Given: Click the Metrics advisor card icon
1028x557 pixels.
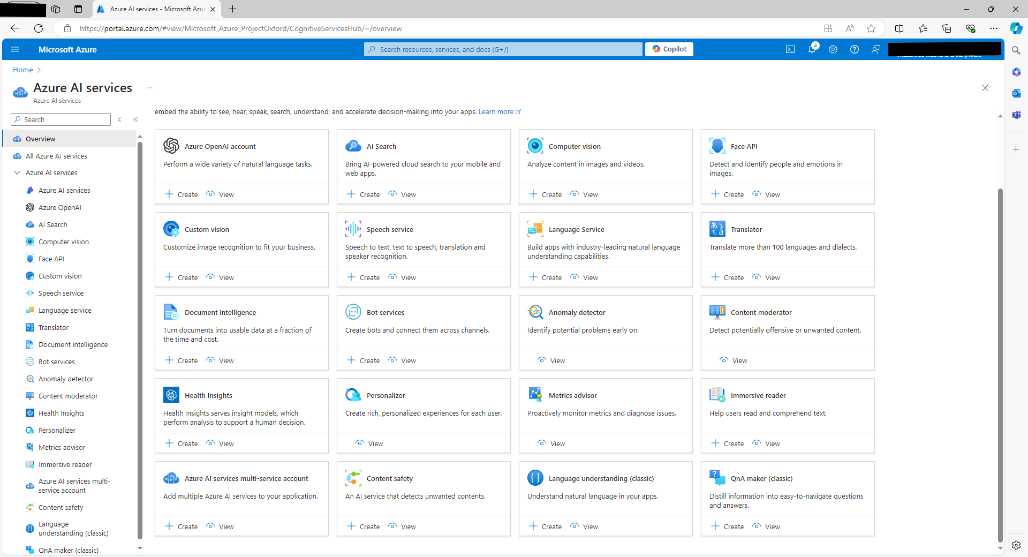Looking at the screenshot, I should [535, 394].
